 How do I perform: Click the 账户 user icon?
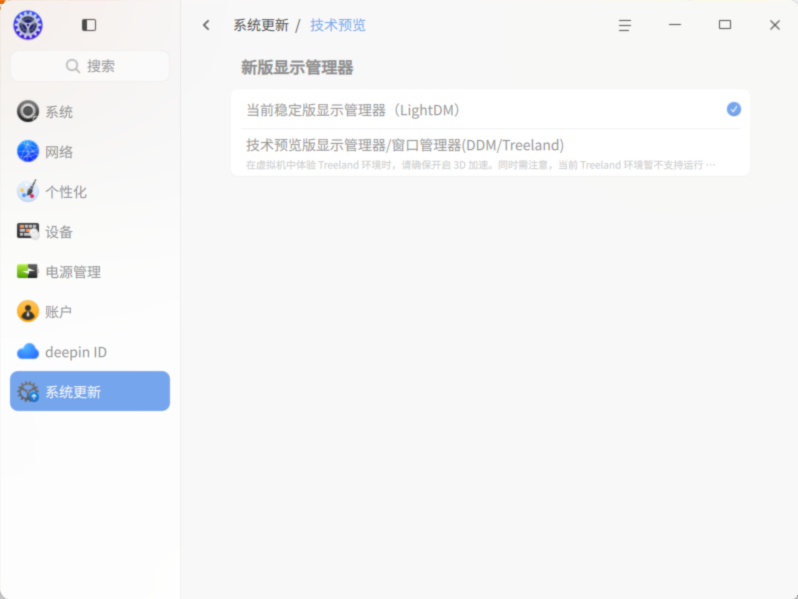pos(27,311)
